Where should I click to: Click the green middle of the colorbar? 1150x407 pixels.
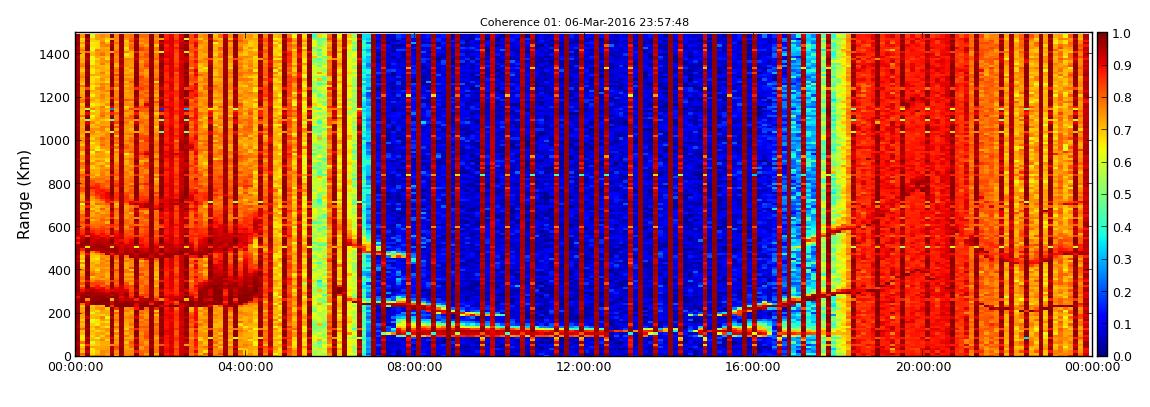point(1103,194)
